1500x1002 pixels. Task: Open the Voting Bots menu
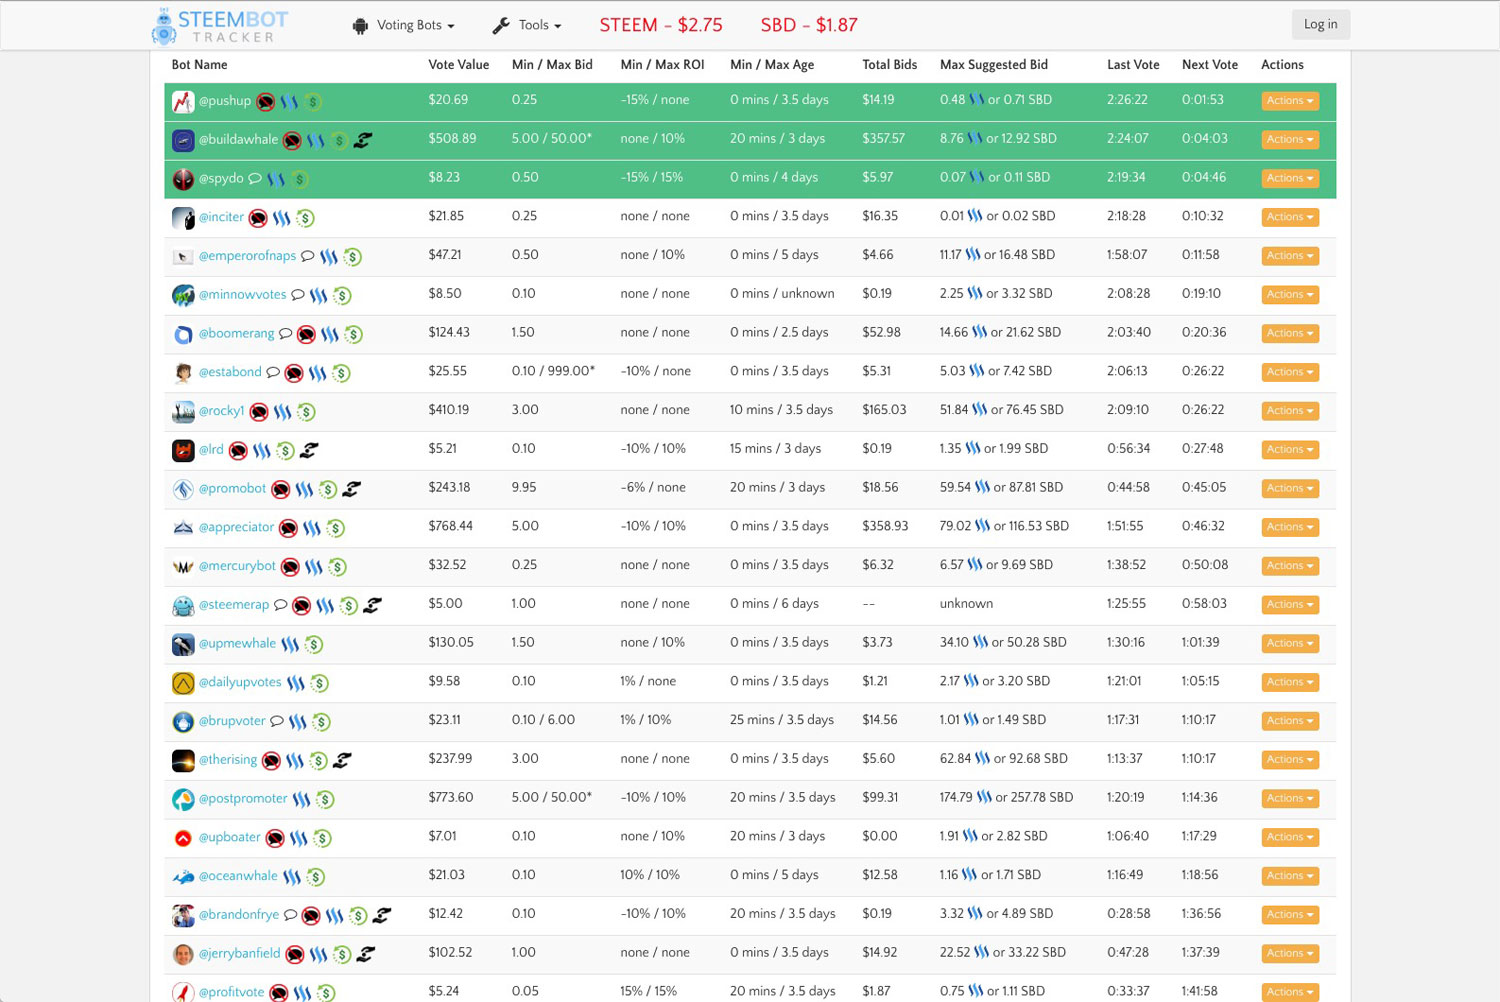click(x=404, y=25)
